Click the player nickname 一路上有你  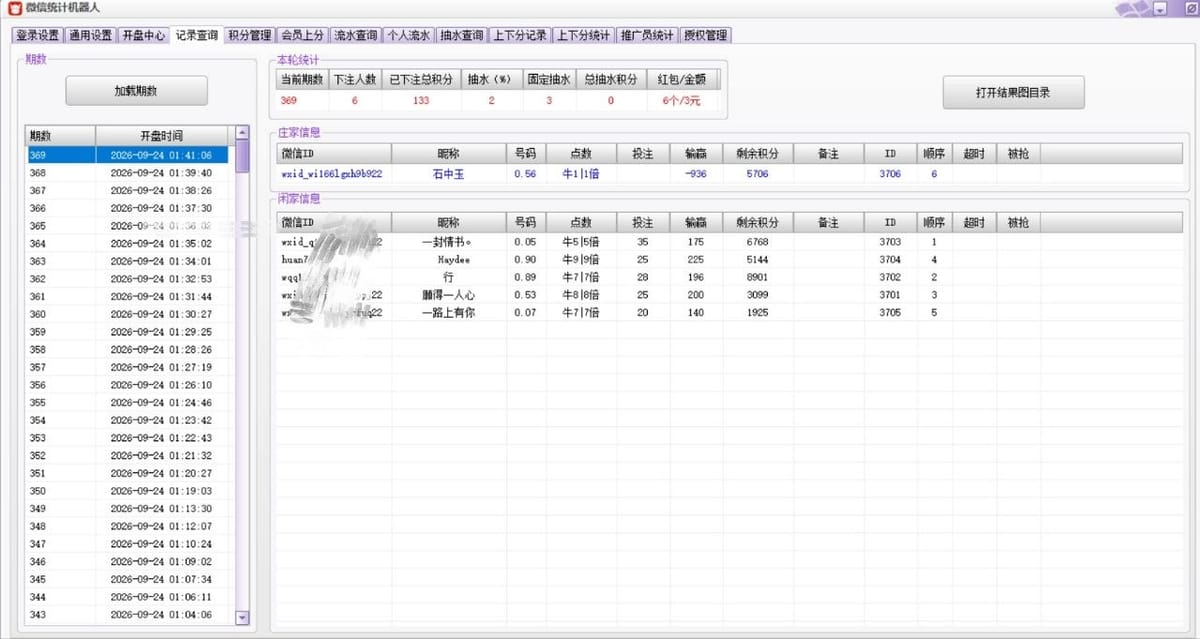tap(448, 312)
